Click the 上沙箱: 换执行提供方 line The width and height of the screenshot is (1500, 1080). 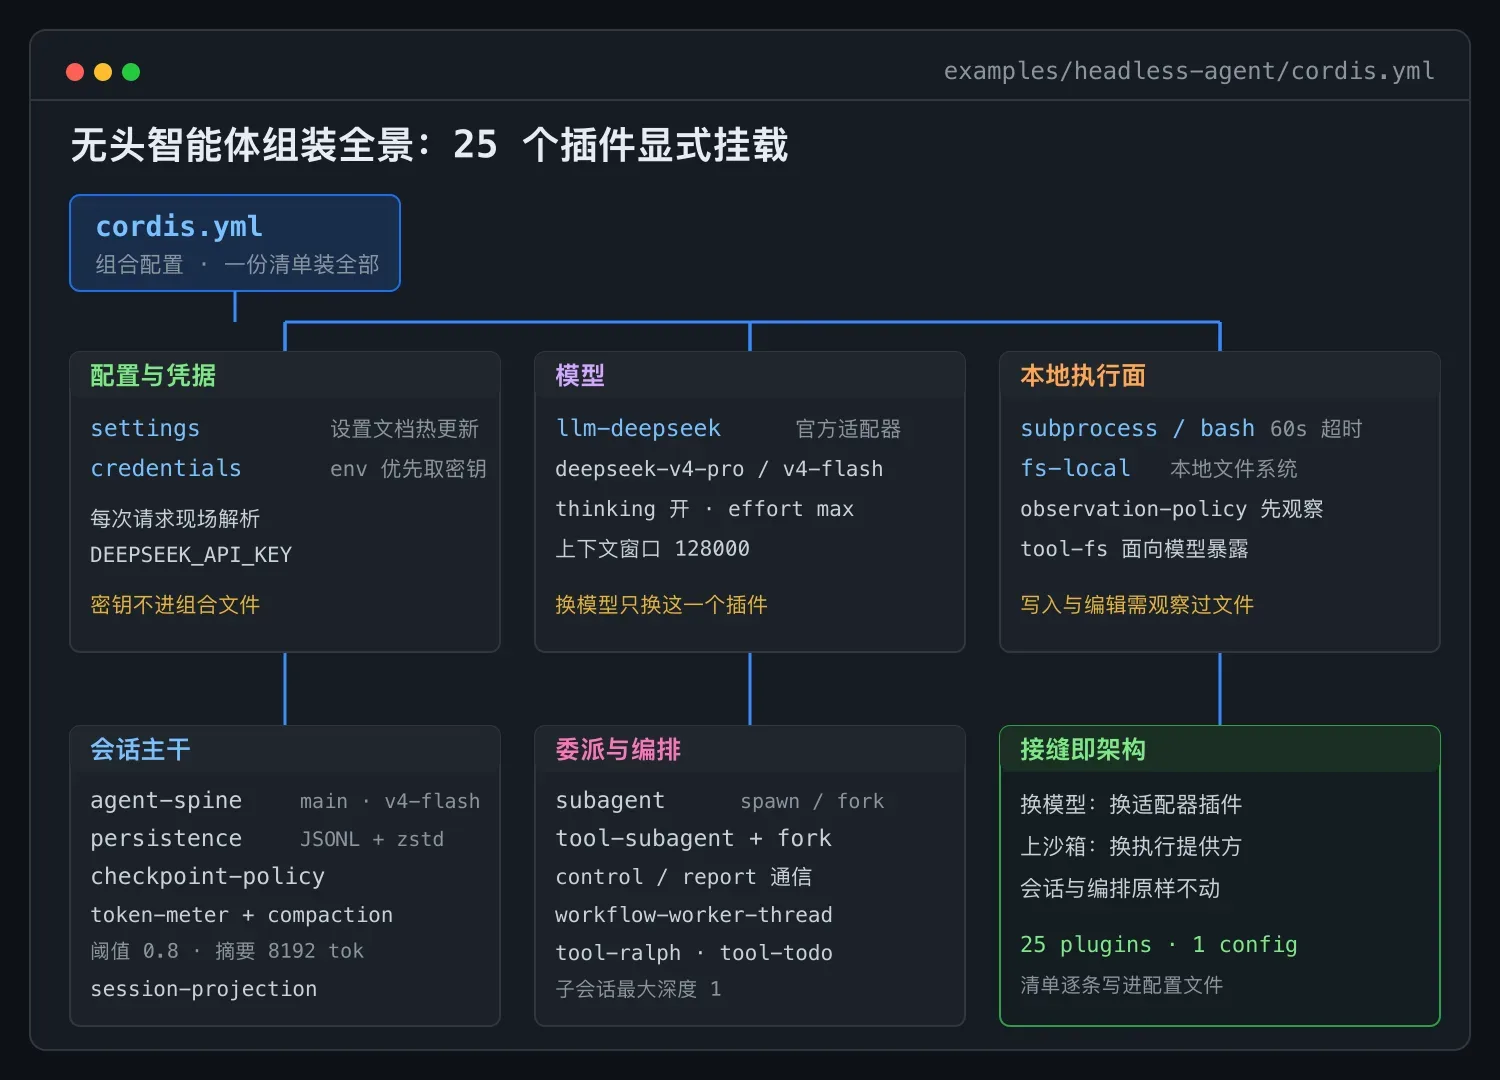[1131, 847]
